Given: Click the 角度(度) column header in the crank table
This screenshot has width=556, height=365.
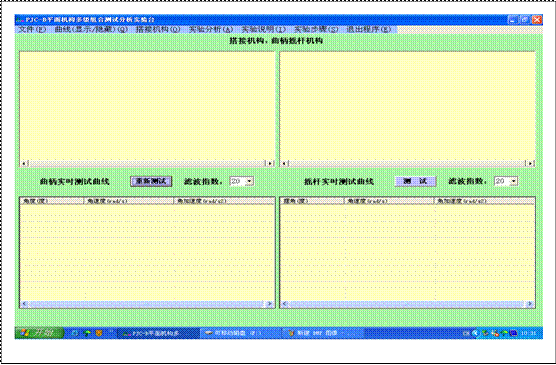Looking at the screenshot, I should [x=52, y=201].
